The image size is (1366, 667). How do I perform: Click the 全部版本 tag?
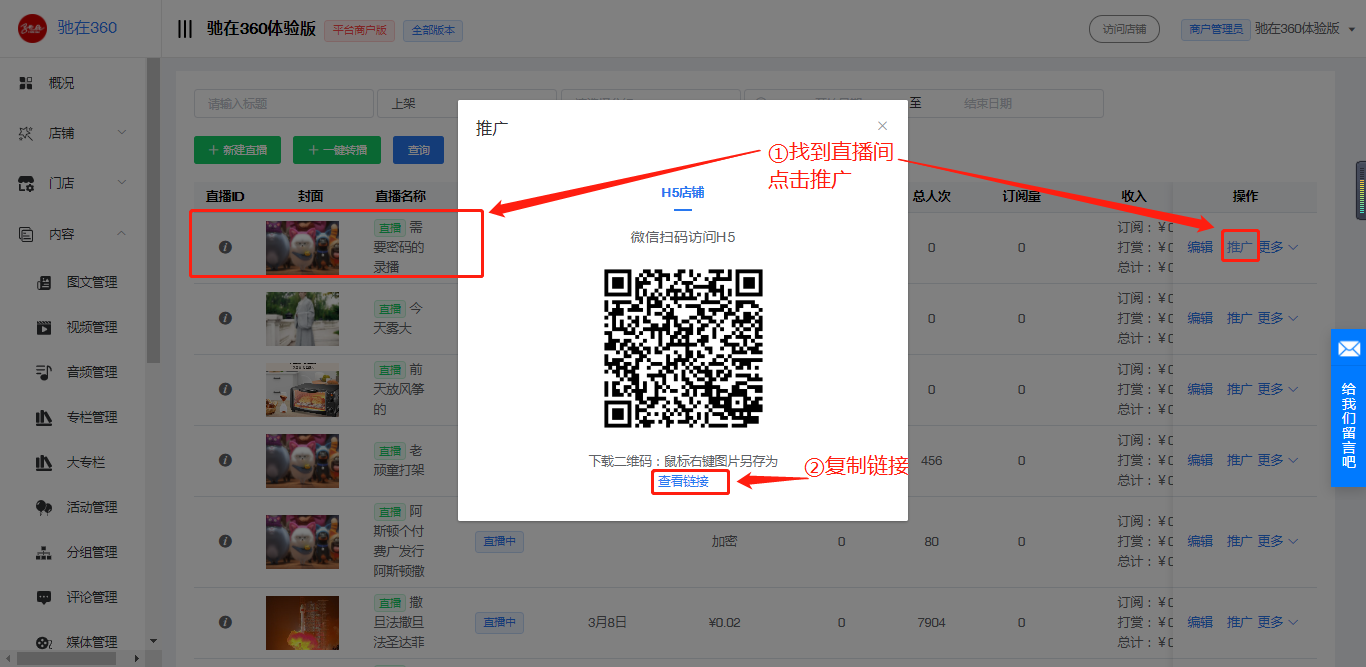(433, 30)
